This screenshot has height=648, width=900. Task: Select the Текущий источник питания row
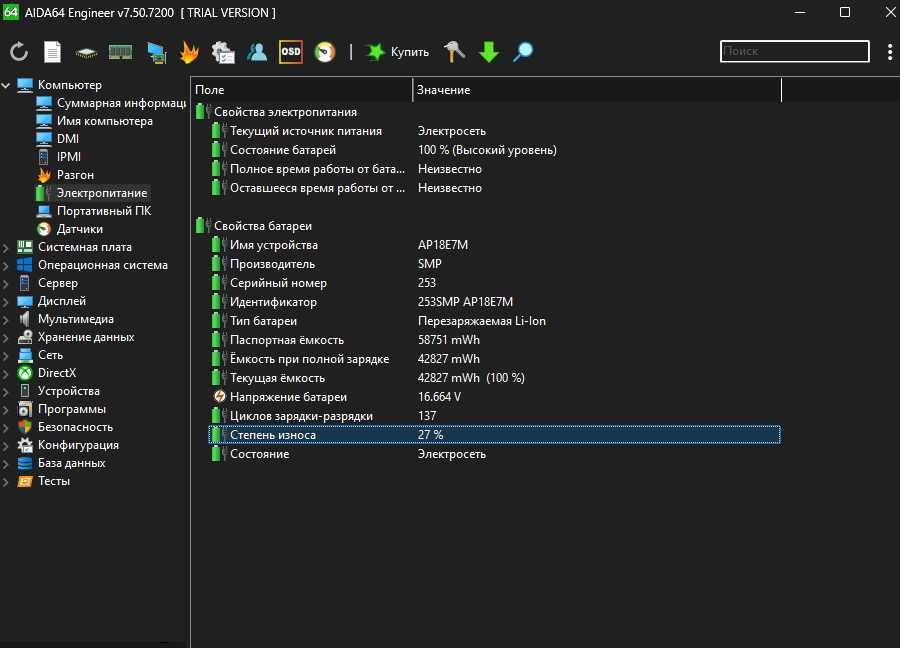coord(494,131)
